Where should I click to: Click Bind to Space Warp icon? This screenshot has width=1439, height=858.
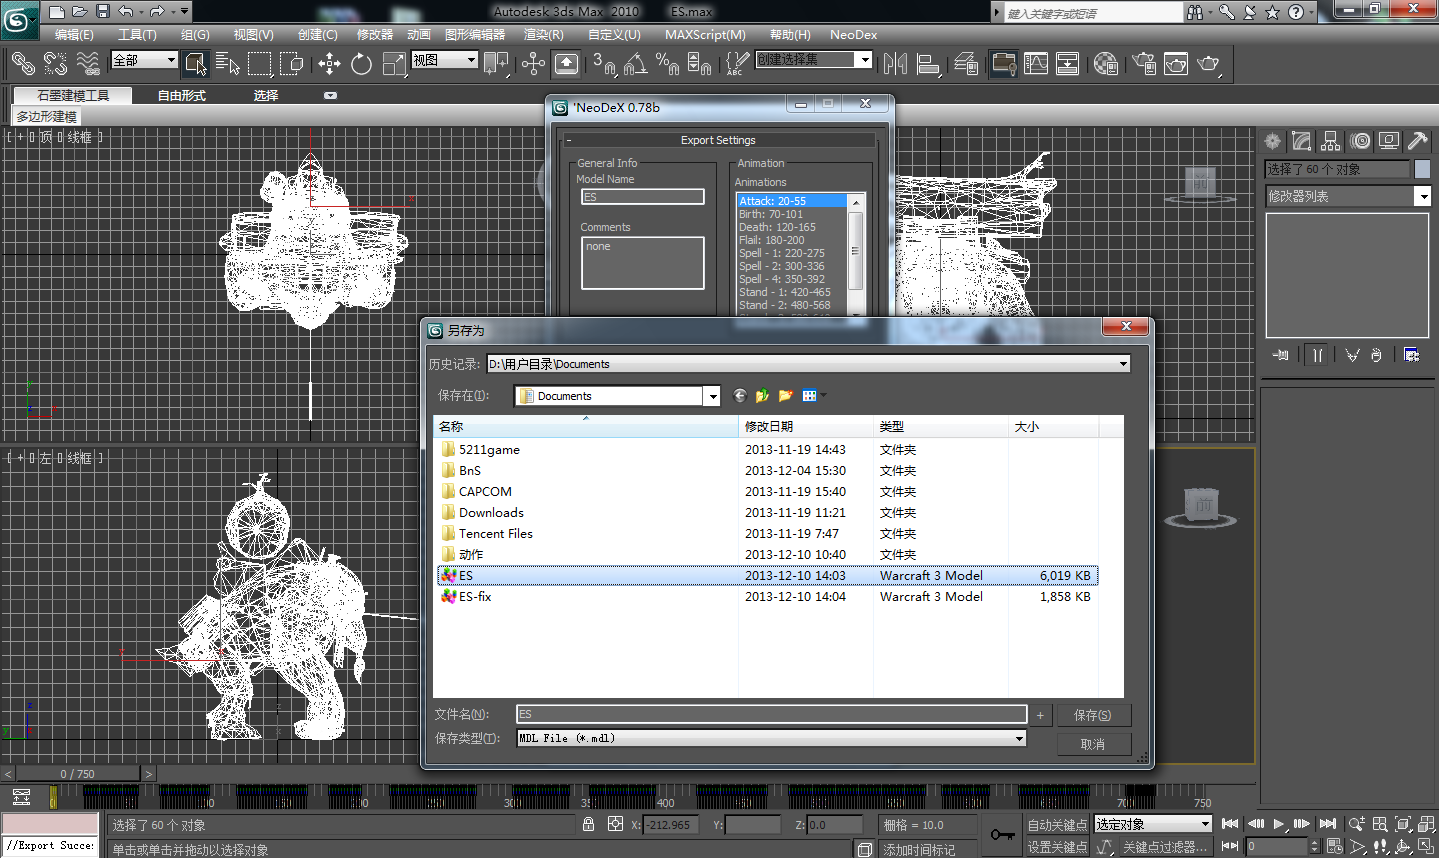pos(89,64)
